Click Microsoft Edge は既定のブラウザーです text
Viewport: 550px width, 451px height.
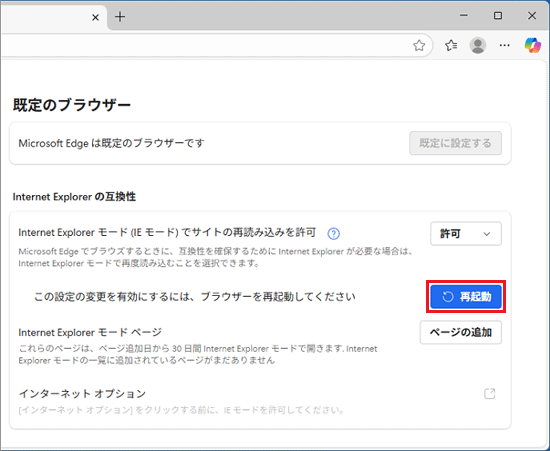111,143
